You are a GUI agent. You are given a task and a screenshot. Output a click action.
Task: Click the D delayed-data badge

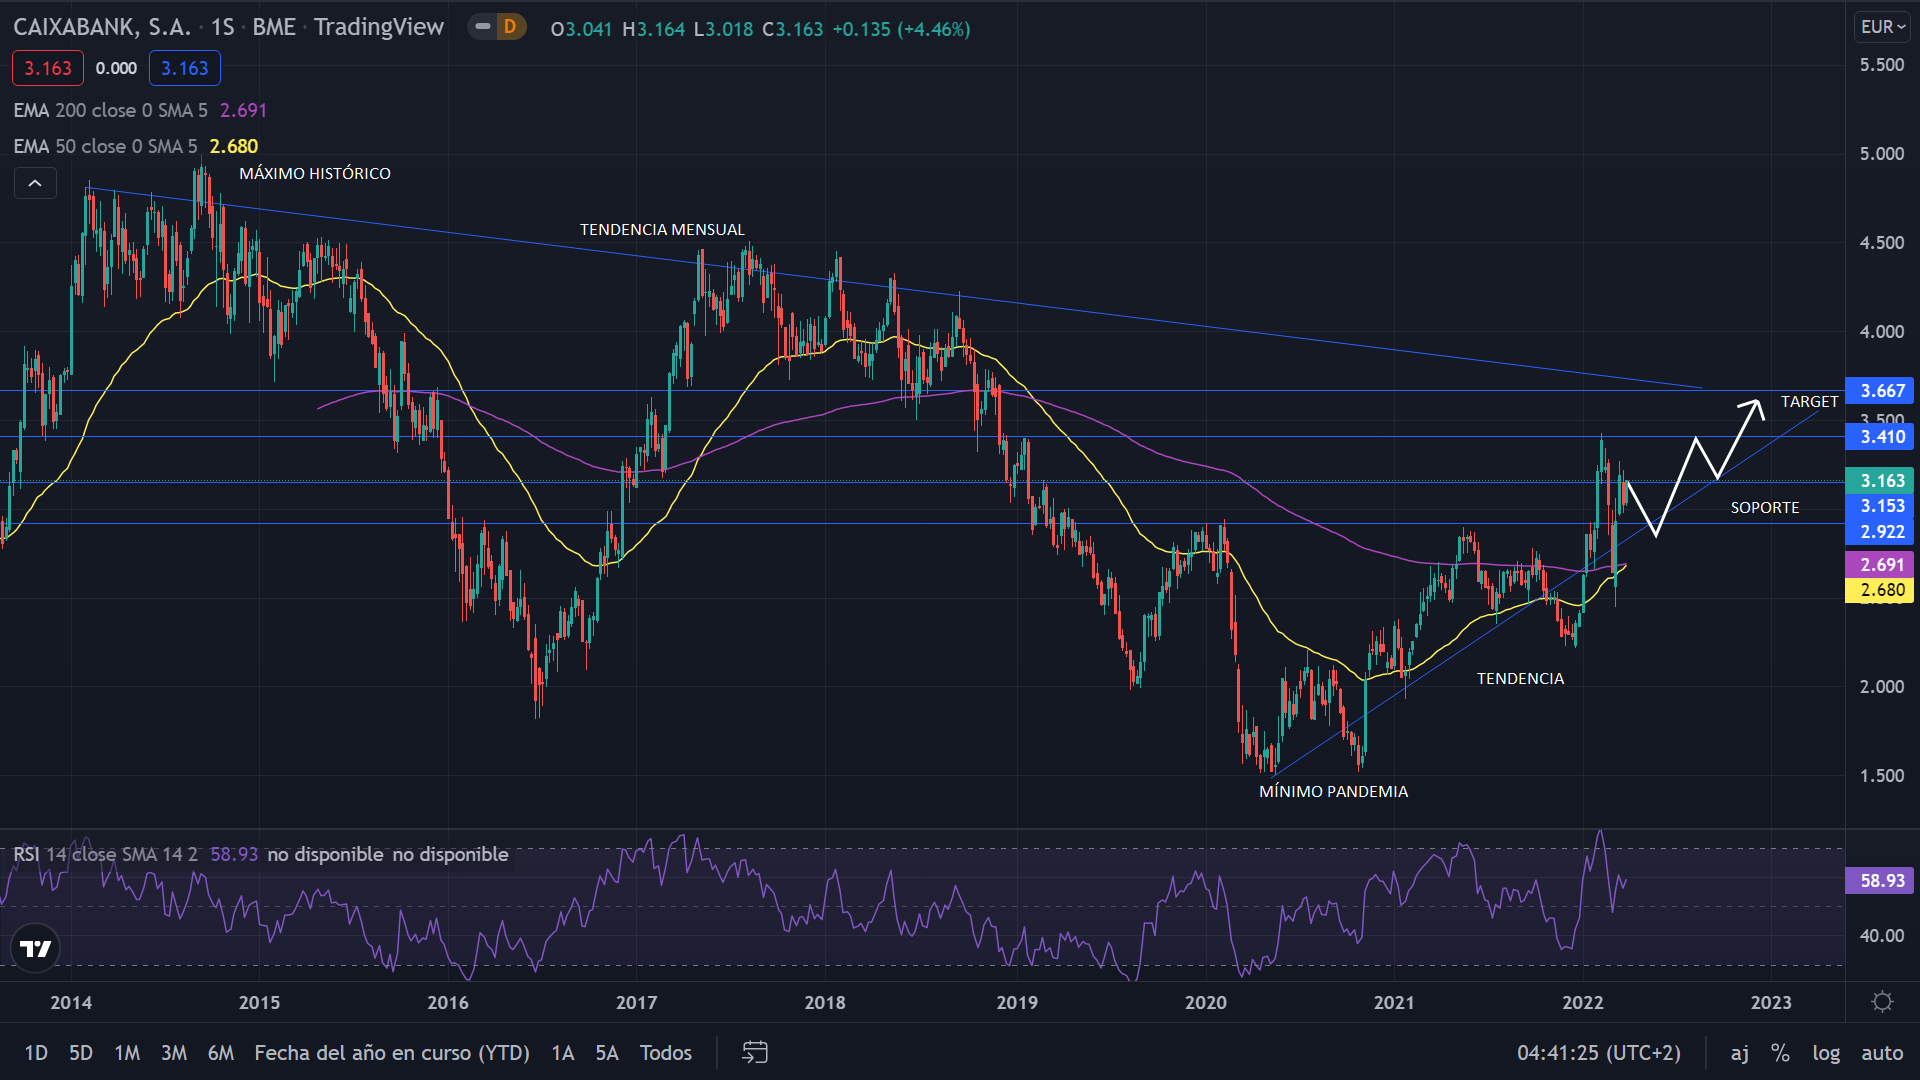point(510,27)
